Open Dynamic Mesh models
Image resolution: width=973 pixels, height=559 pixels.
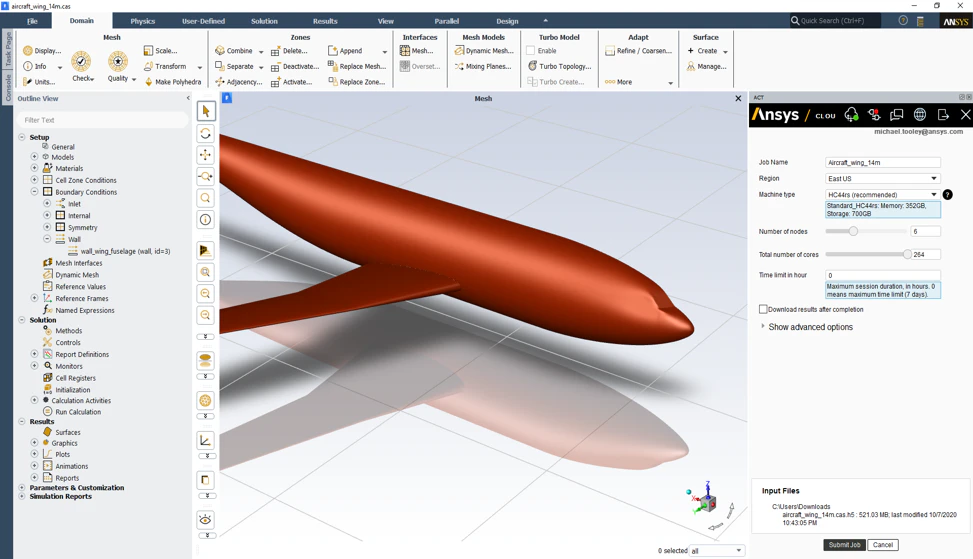pos(484,51)
